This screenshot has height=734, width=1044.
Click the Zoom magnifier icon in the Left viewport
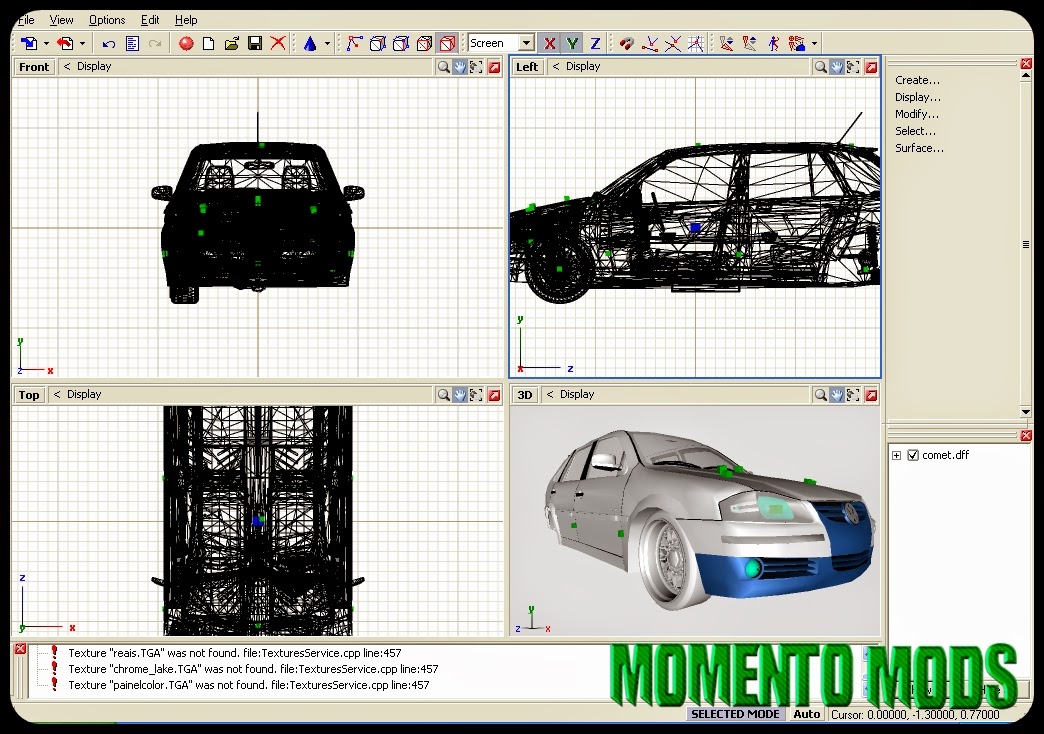(822, 66)
